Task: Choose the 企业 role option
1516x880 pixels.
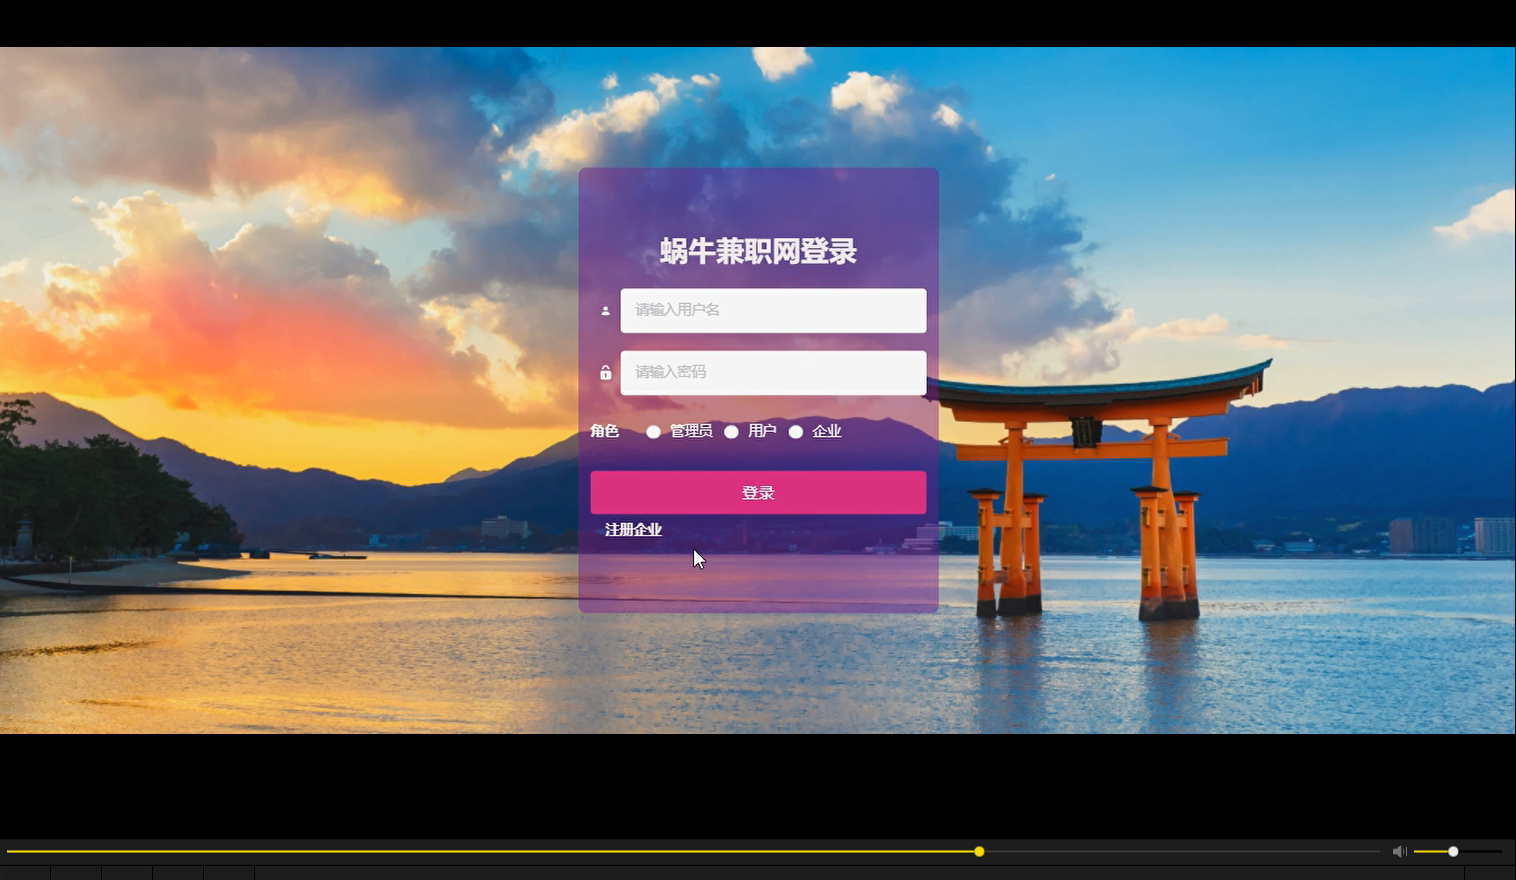Action: (x=796, y=431)
